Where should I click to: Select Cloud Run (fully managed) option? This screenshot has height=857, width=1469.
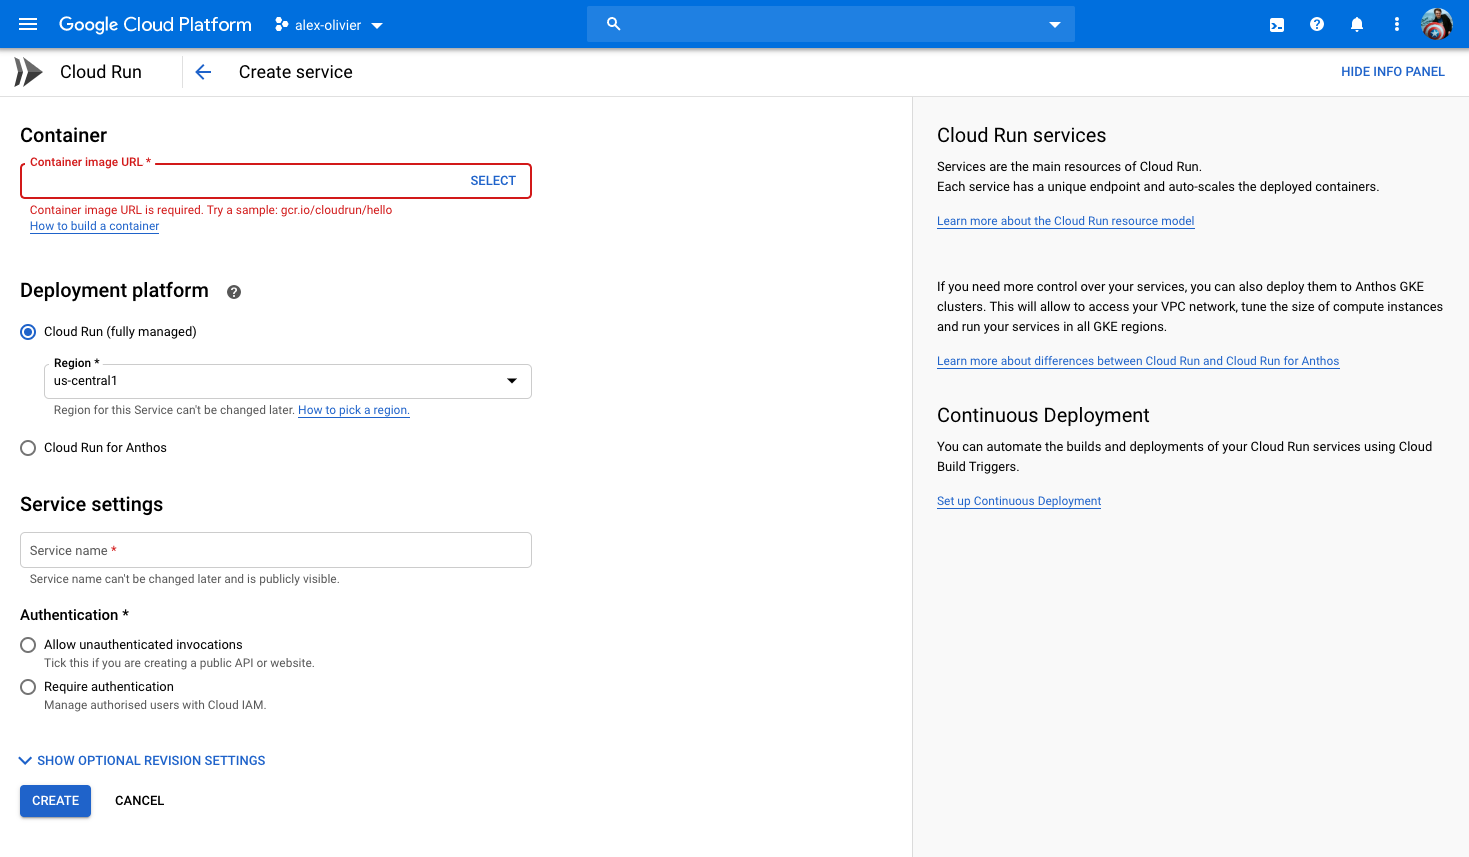tap(28, 332)
